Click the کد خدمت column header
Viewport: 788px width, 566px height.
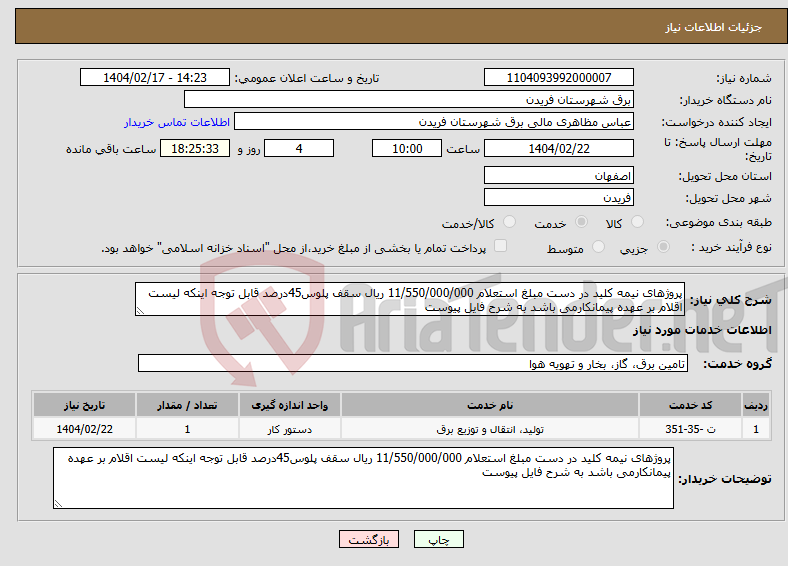[x=691, y=405]
